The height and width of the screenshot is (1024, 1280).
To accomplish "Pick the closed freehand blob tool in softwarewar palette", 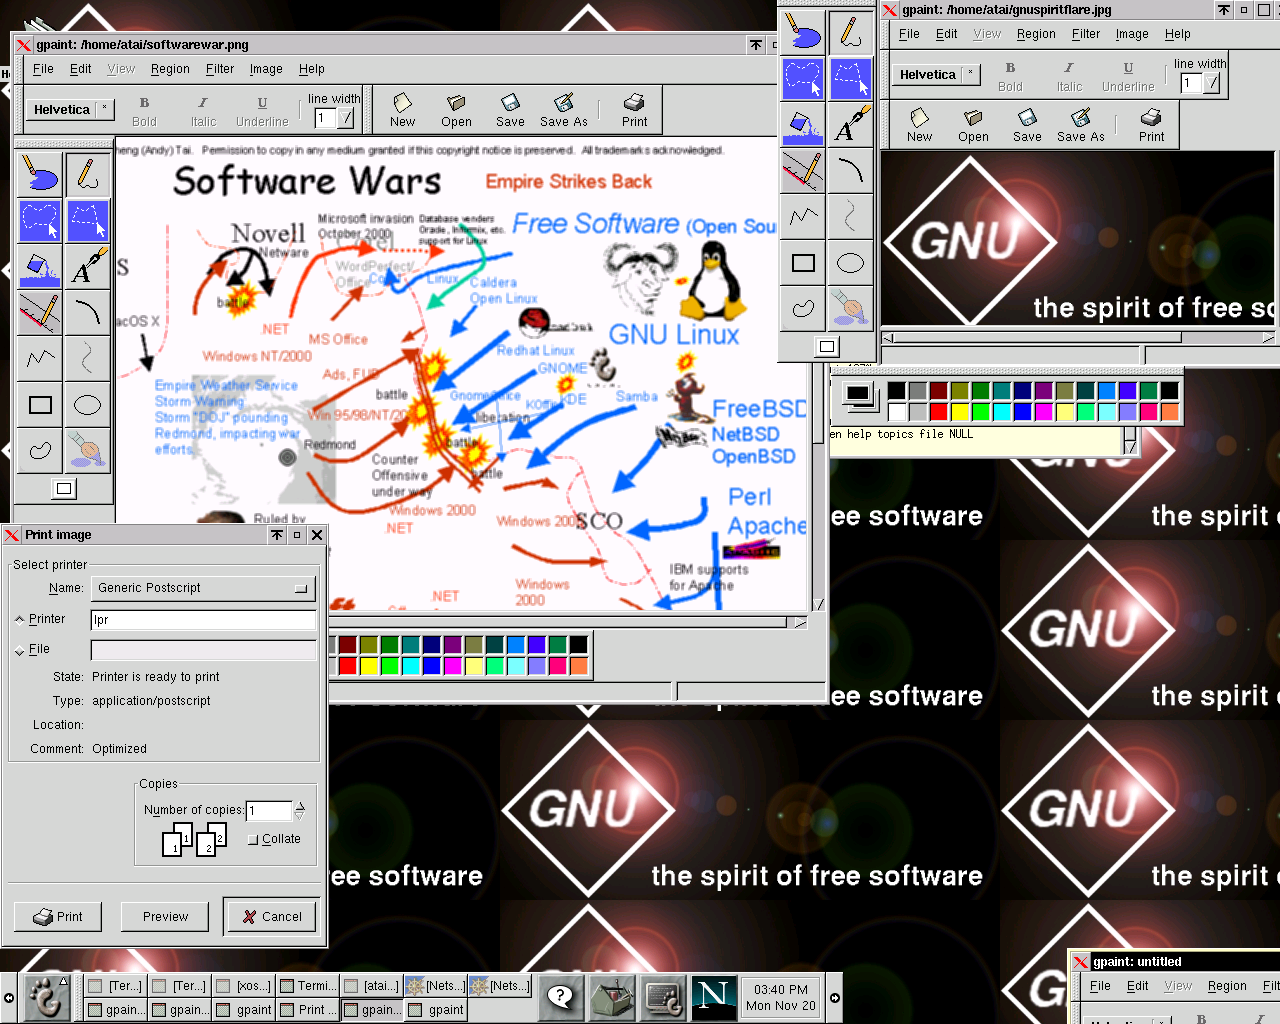I will pyautogui.click(x=40, y=450).
